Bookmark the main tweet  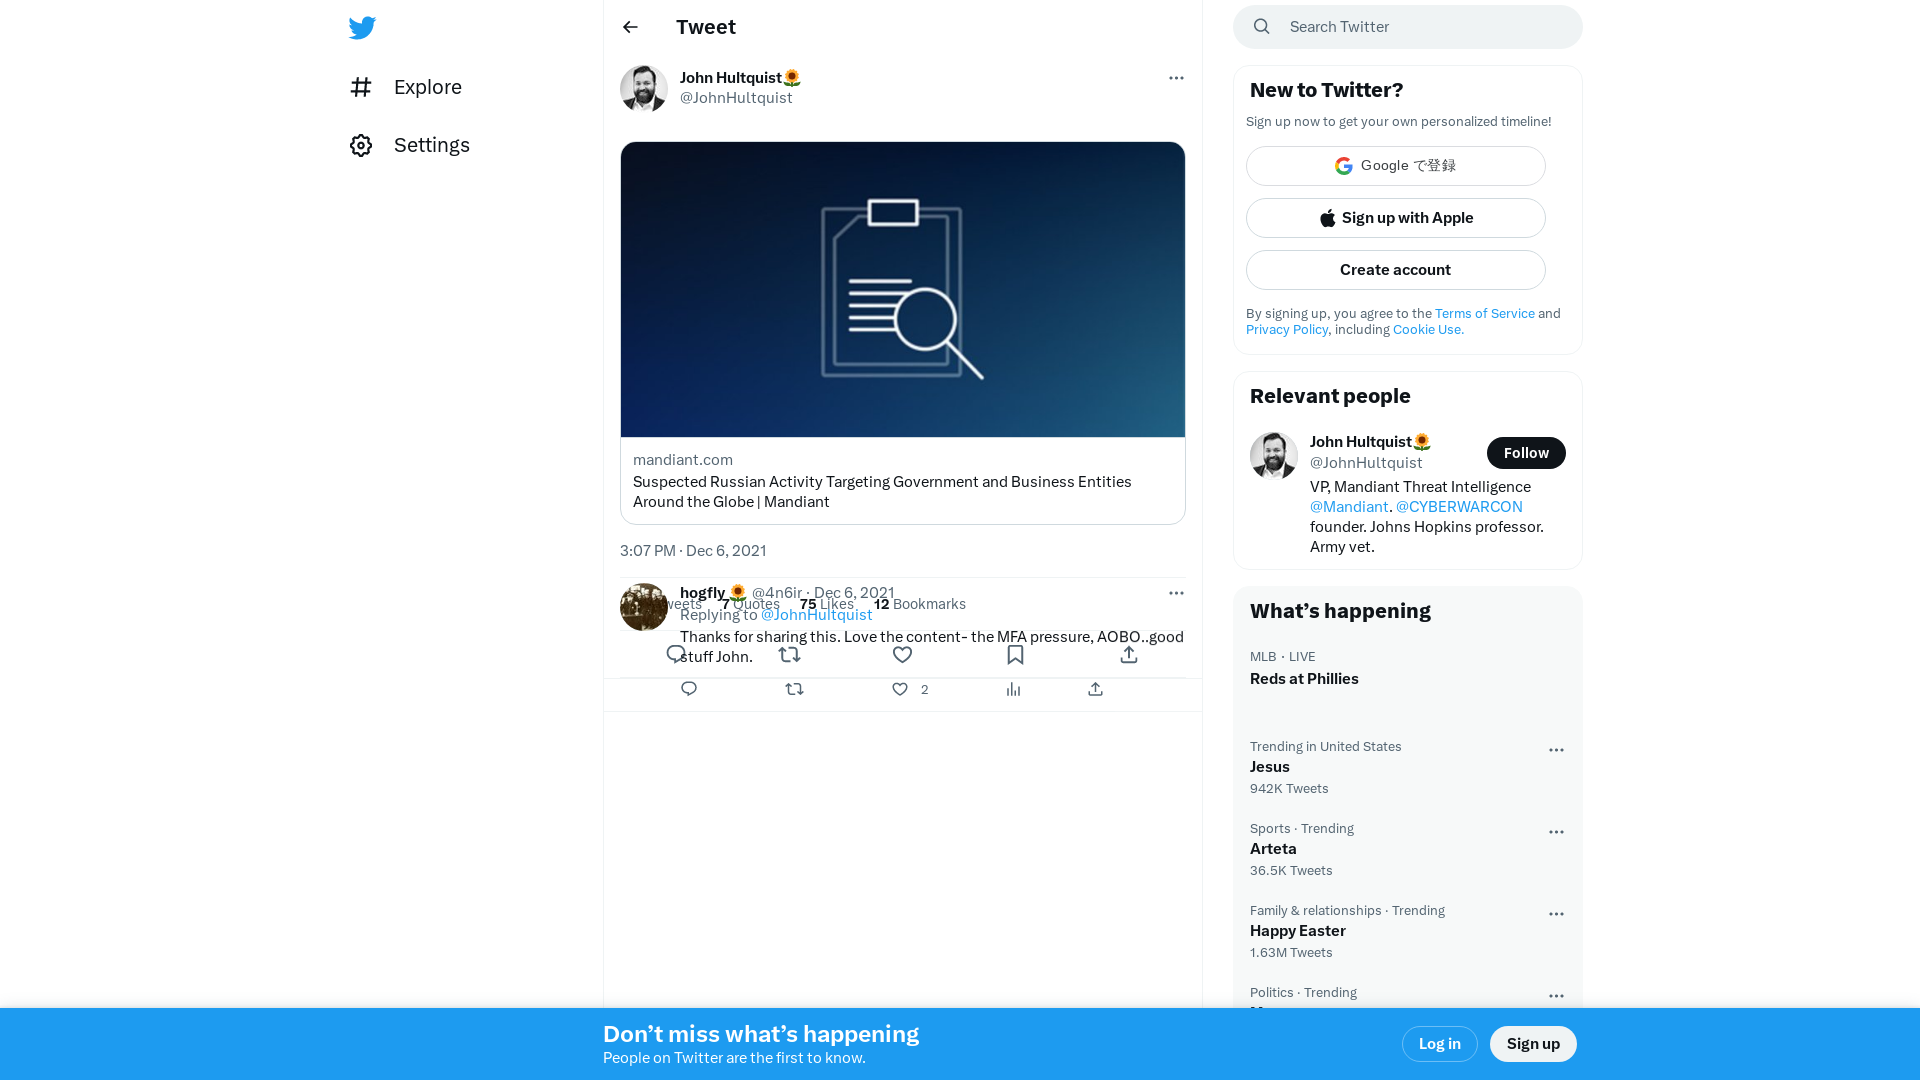[1015, 655]
